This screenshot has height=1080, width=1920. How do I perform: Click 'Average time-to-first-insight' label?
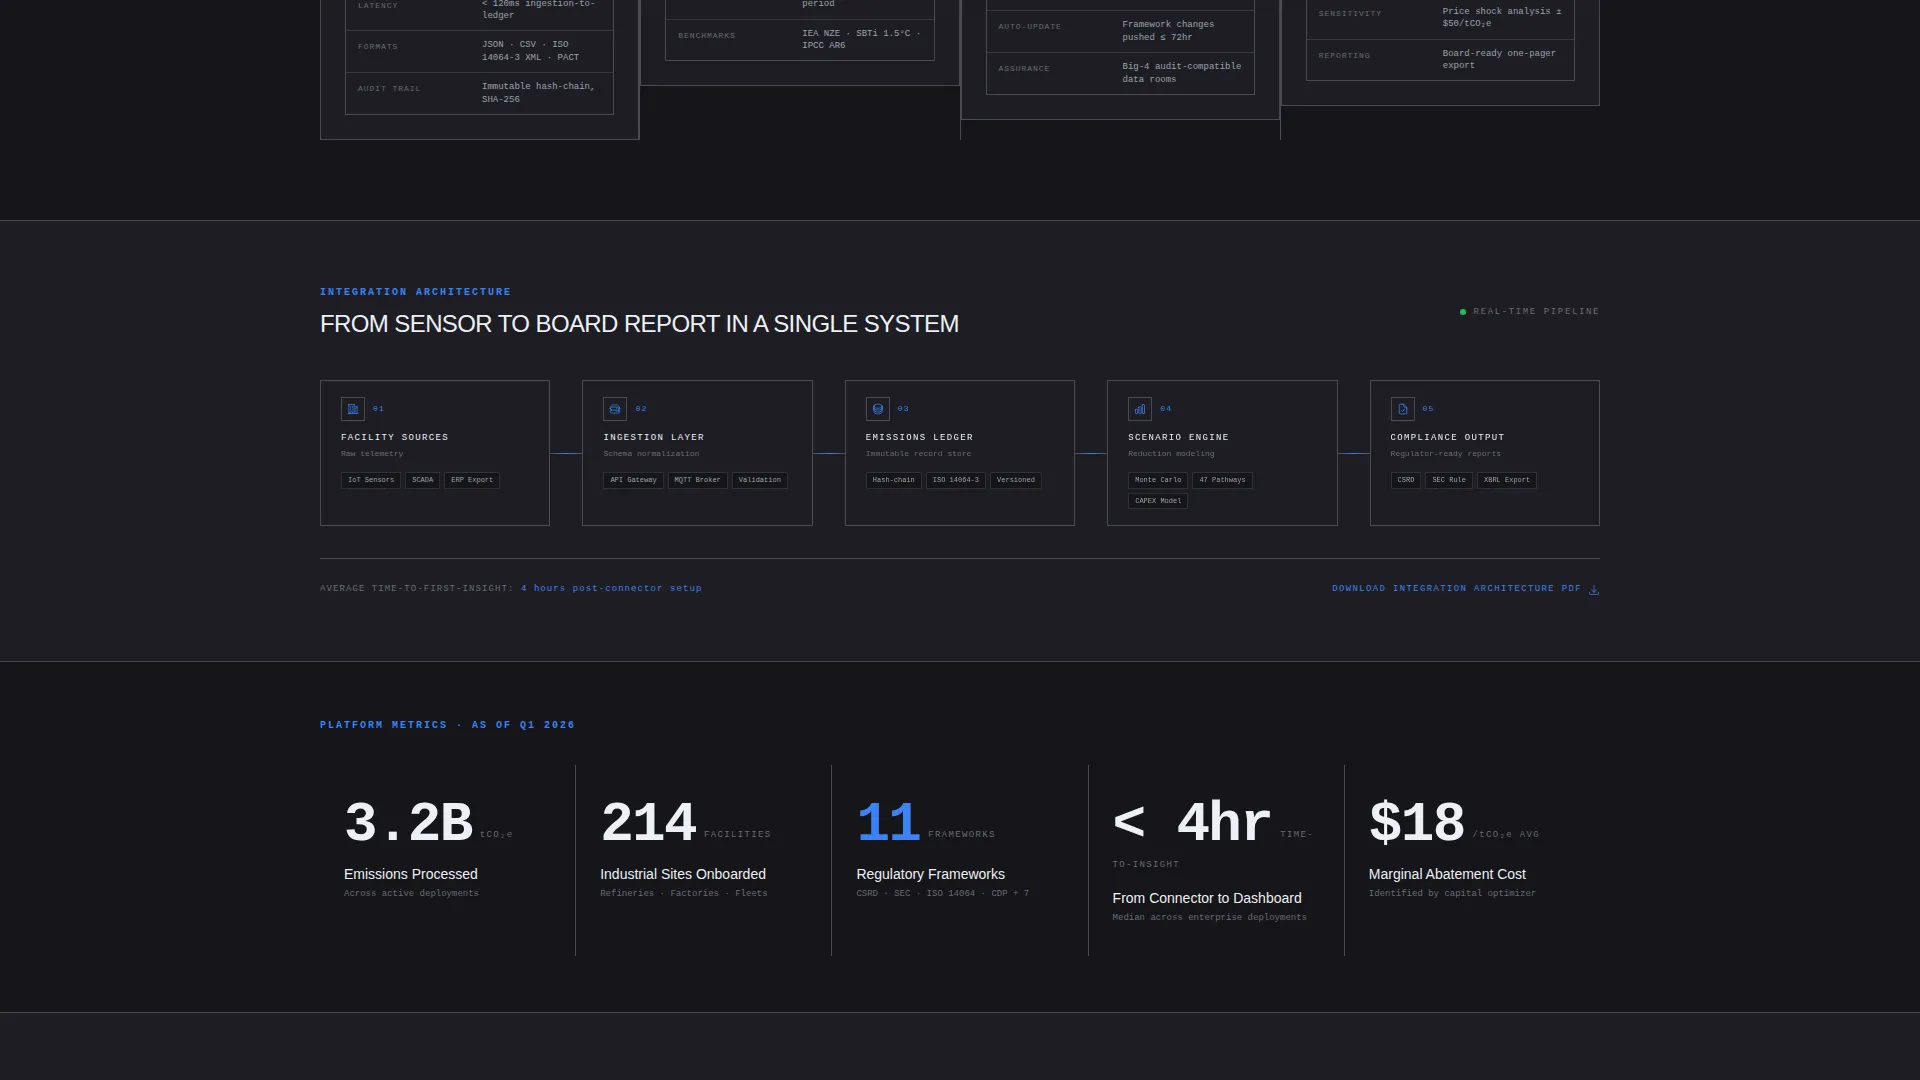click(x=416, y=588)
